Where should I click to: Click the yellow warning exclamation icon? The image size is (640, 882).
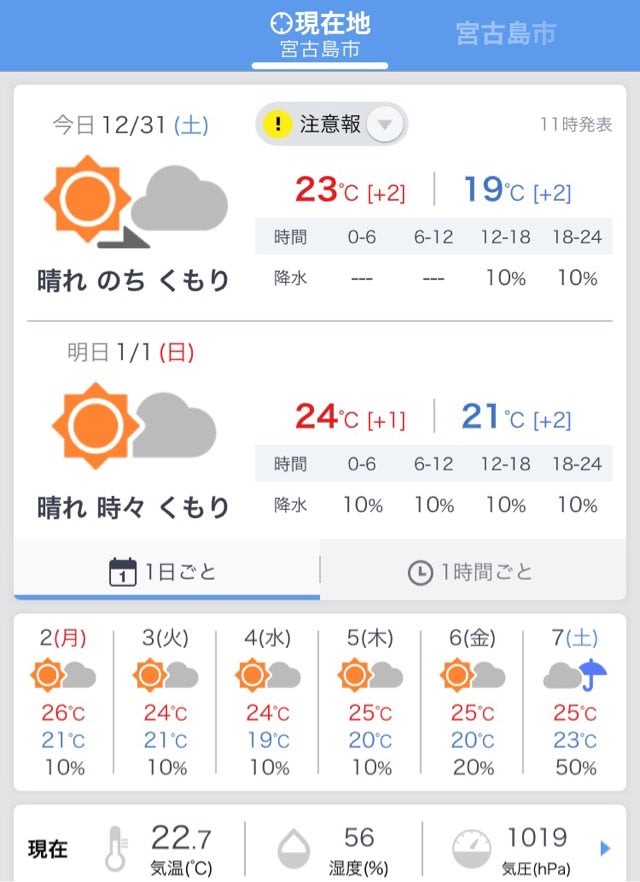[277, 124]
